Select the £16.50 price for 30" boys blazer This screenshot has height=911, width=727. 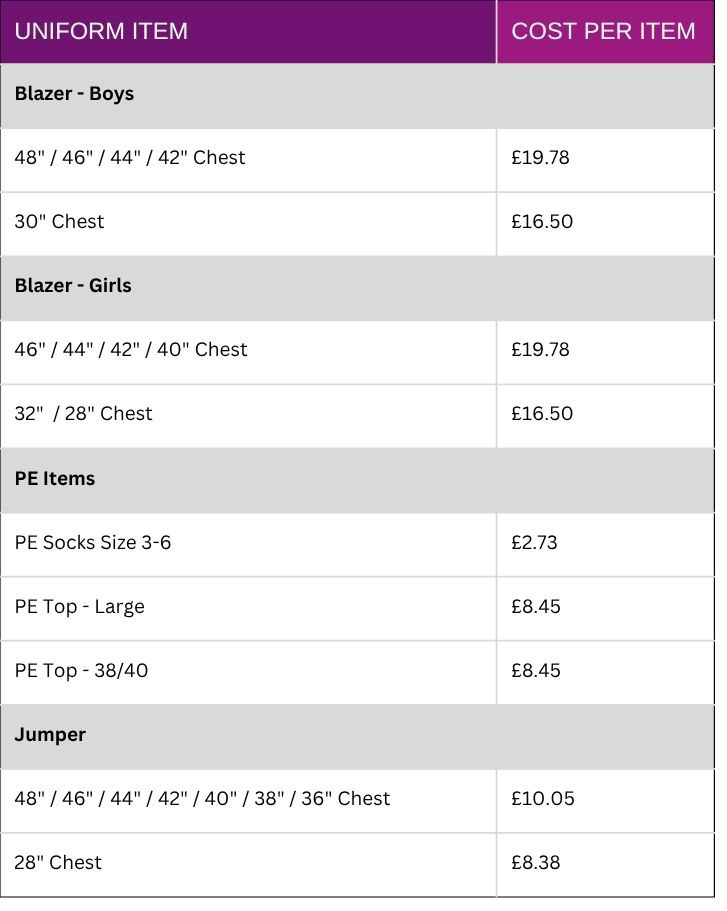point(541,222)
